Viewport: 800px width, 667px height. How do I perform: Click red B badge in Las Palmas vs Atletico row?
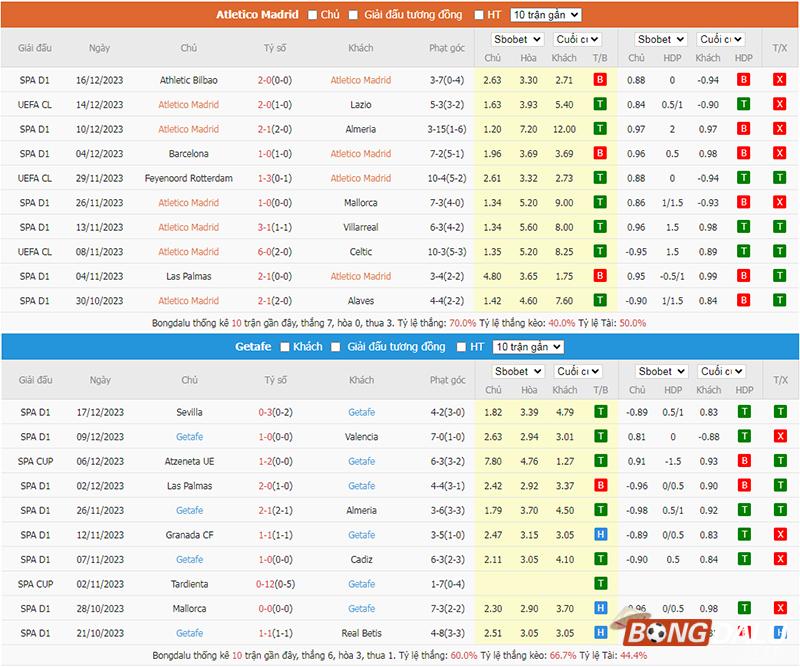coord(600,276)
